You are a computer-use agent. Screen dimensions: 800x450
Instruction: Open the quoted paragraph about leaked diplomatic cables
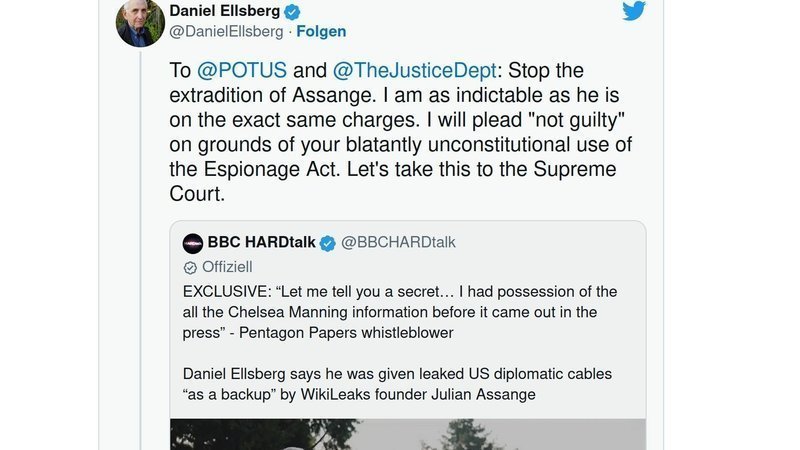click(x=398, y=384)
